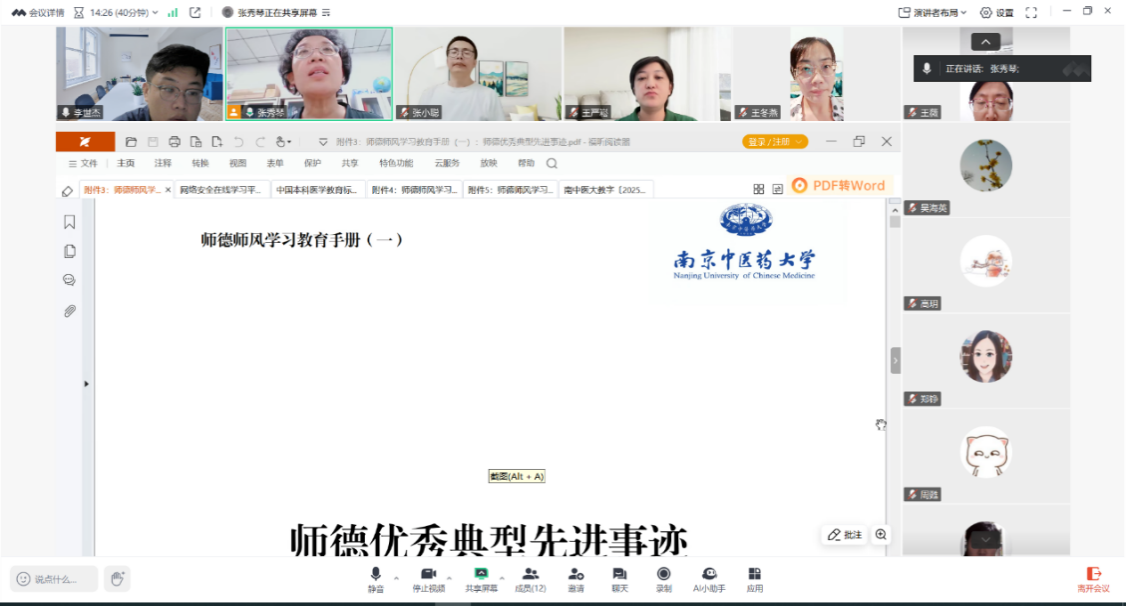The height and width of the screenshot is (606, 1126).
Task: Switch to the 网络安全在线学习 document tab
Action: click(220, 189)
